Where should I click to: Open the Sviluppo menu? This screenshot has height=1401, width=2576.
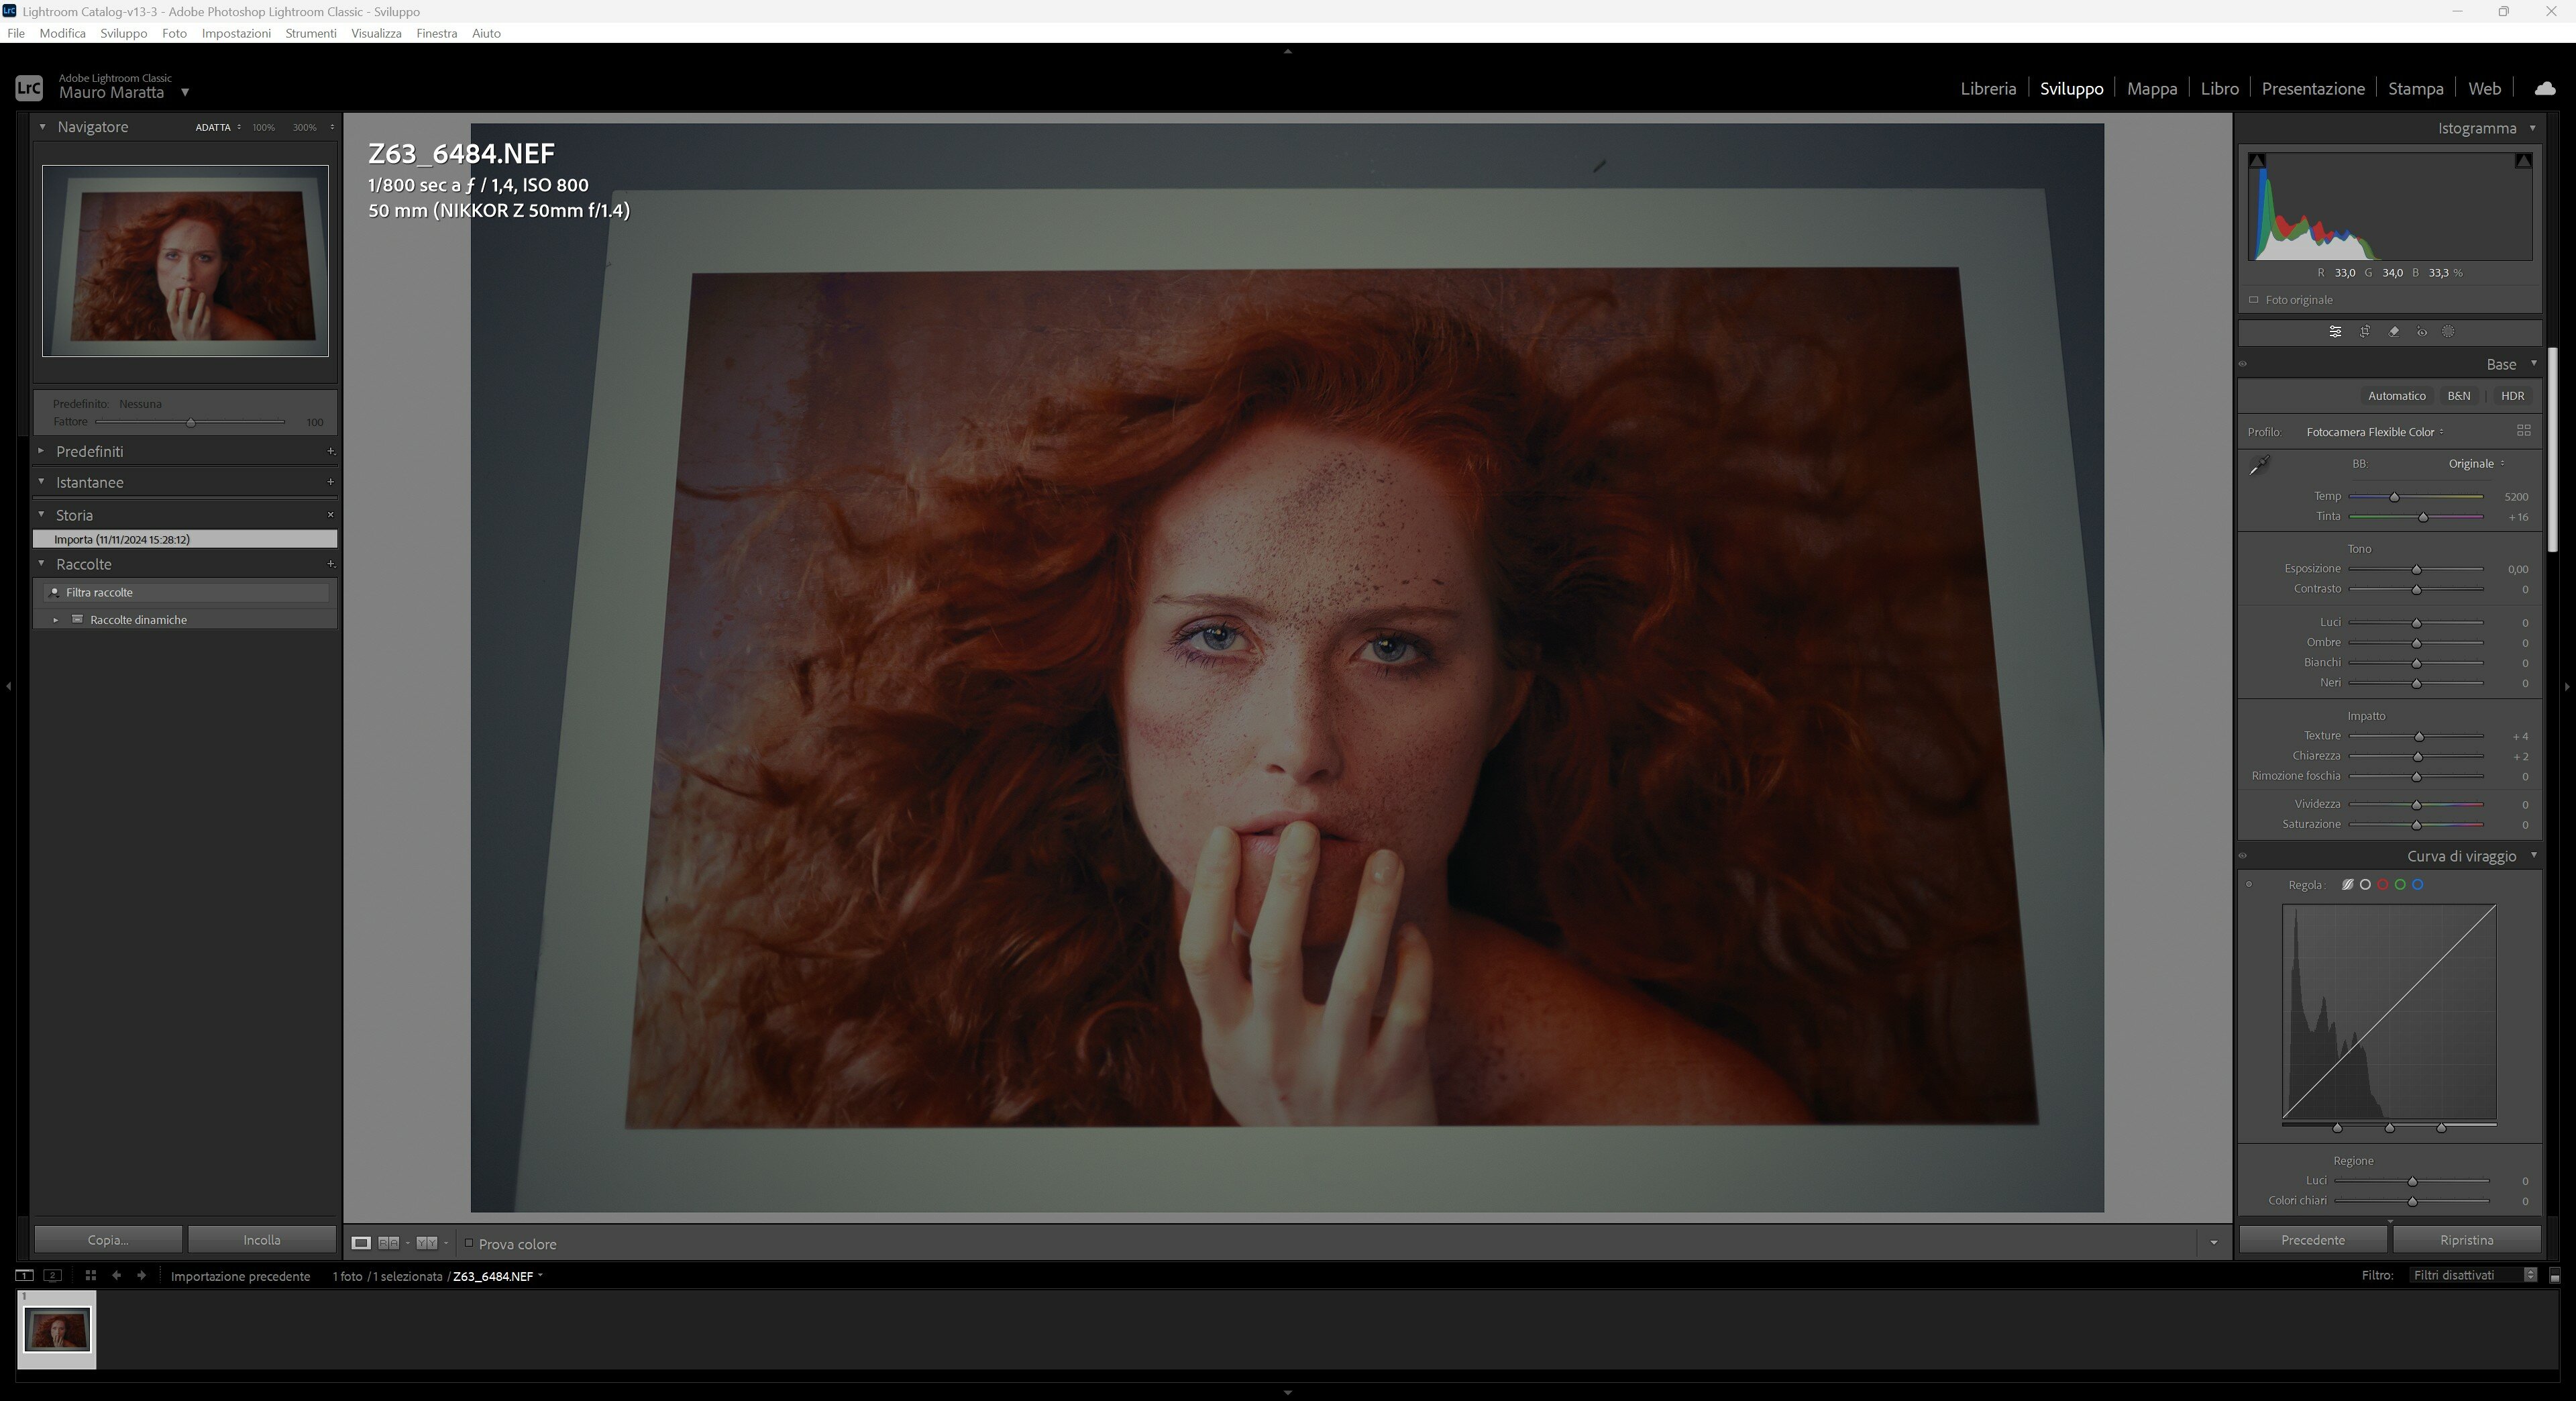coord(124,33)
